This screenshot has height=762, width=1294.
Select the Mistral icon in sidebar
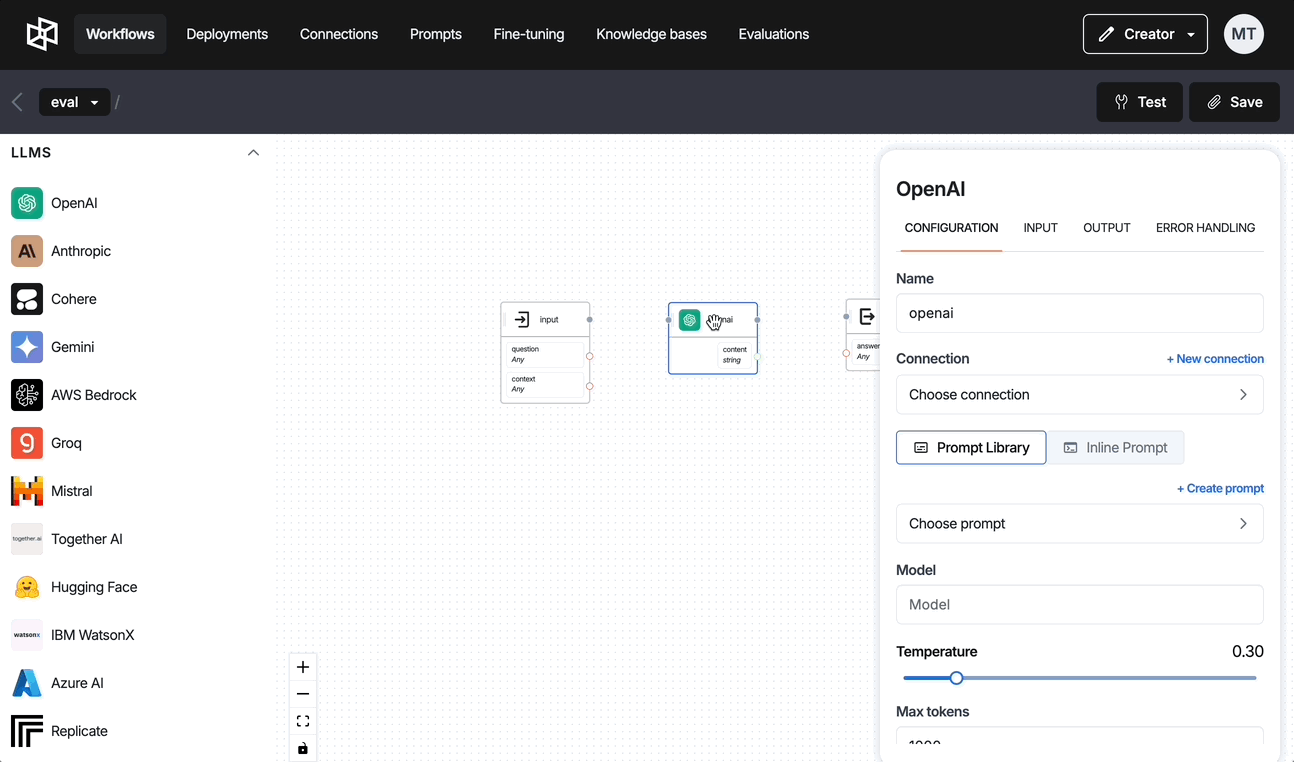click(27, 491)
